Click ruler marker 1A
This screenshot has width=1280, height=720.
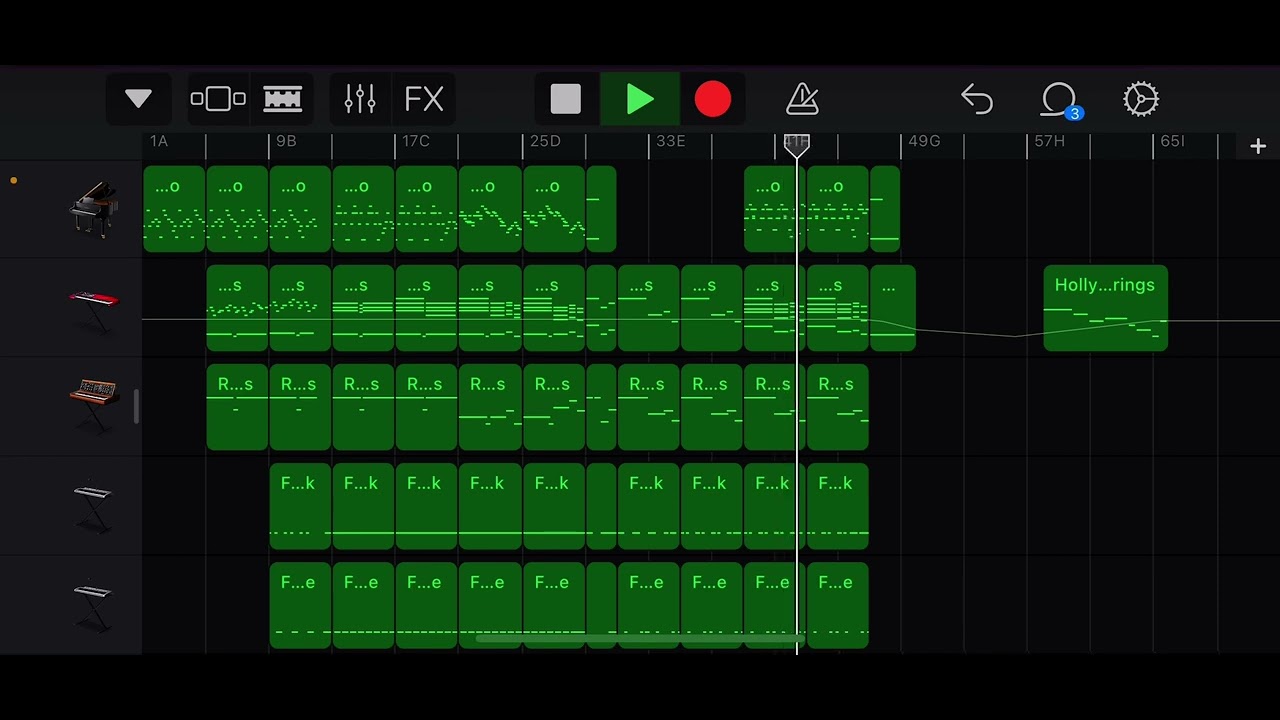[x=159, y=141]
